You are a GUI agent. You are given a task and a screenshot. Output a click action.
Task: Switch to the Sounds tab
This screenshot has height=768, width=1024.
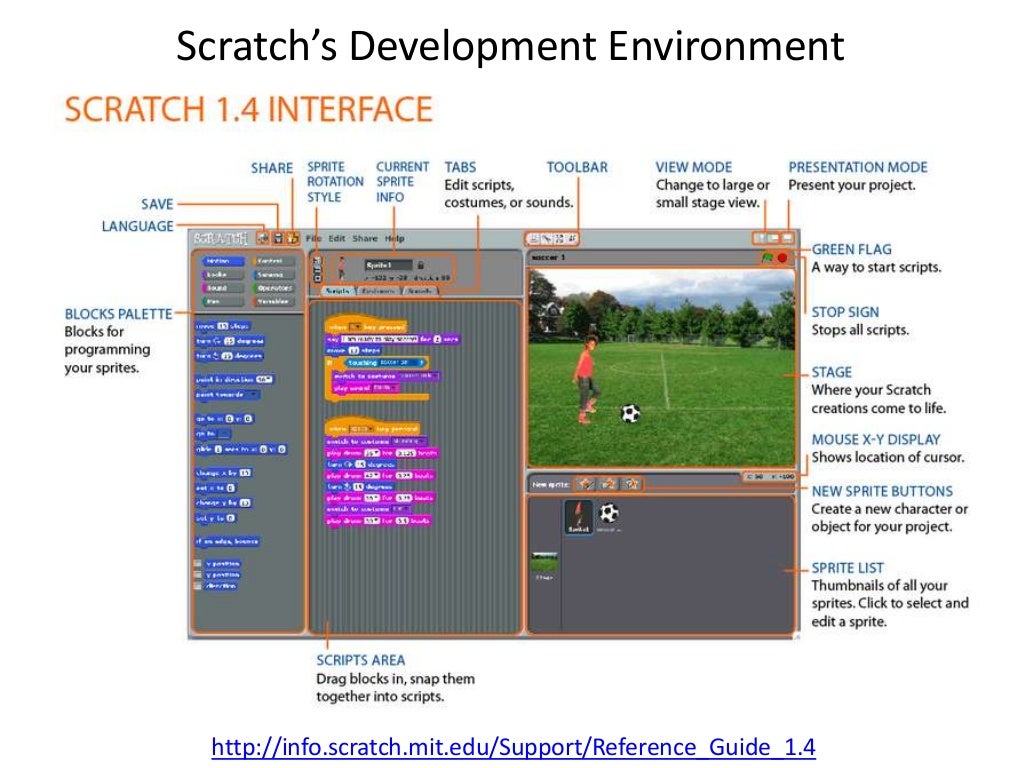(x=419, y=291)
